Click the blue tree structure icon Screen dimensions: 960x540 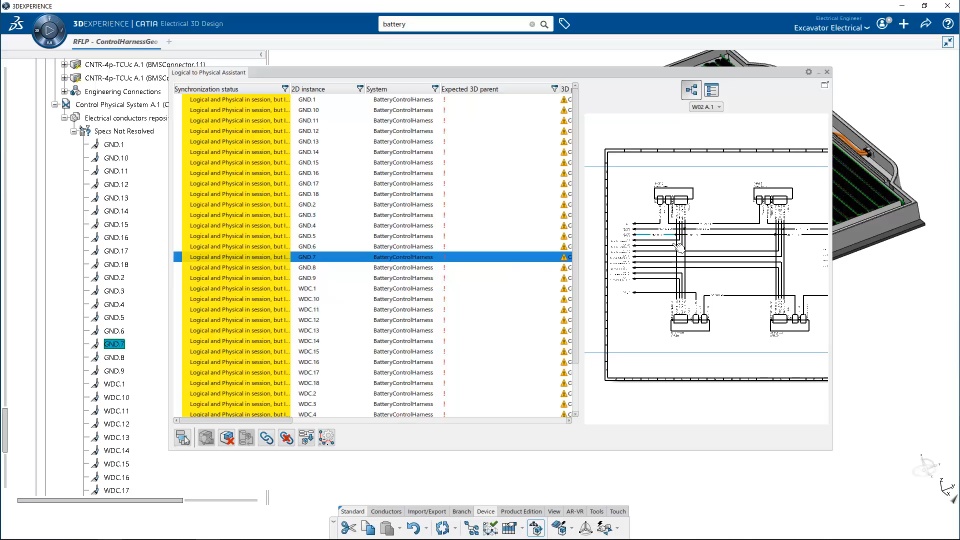[471, 528]
